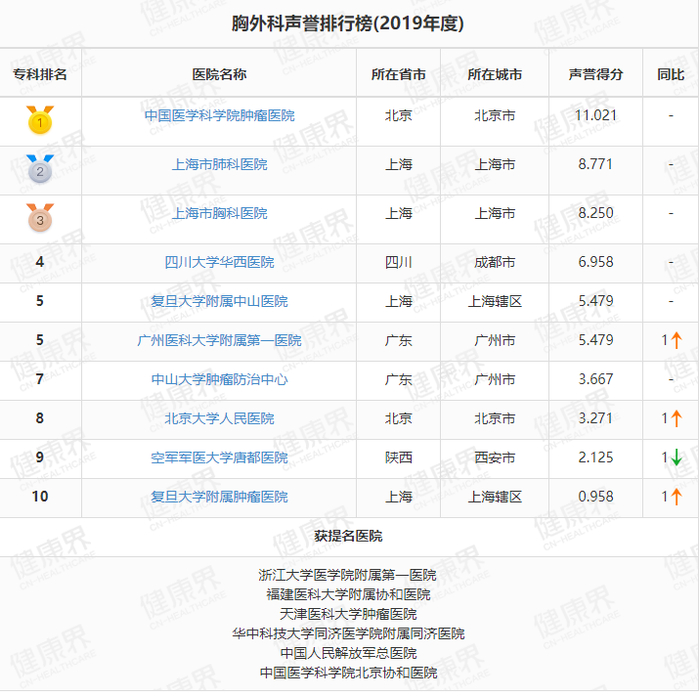
Task: Click the 专科排名 column header
Action: pos(40,74)
